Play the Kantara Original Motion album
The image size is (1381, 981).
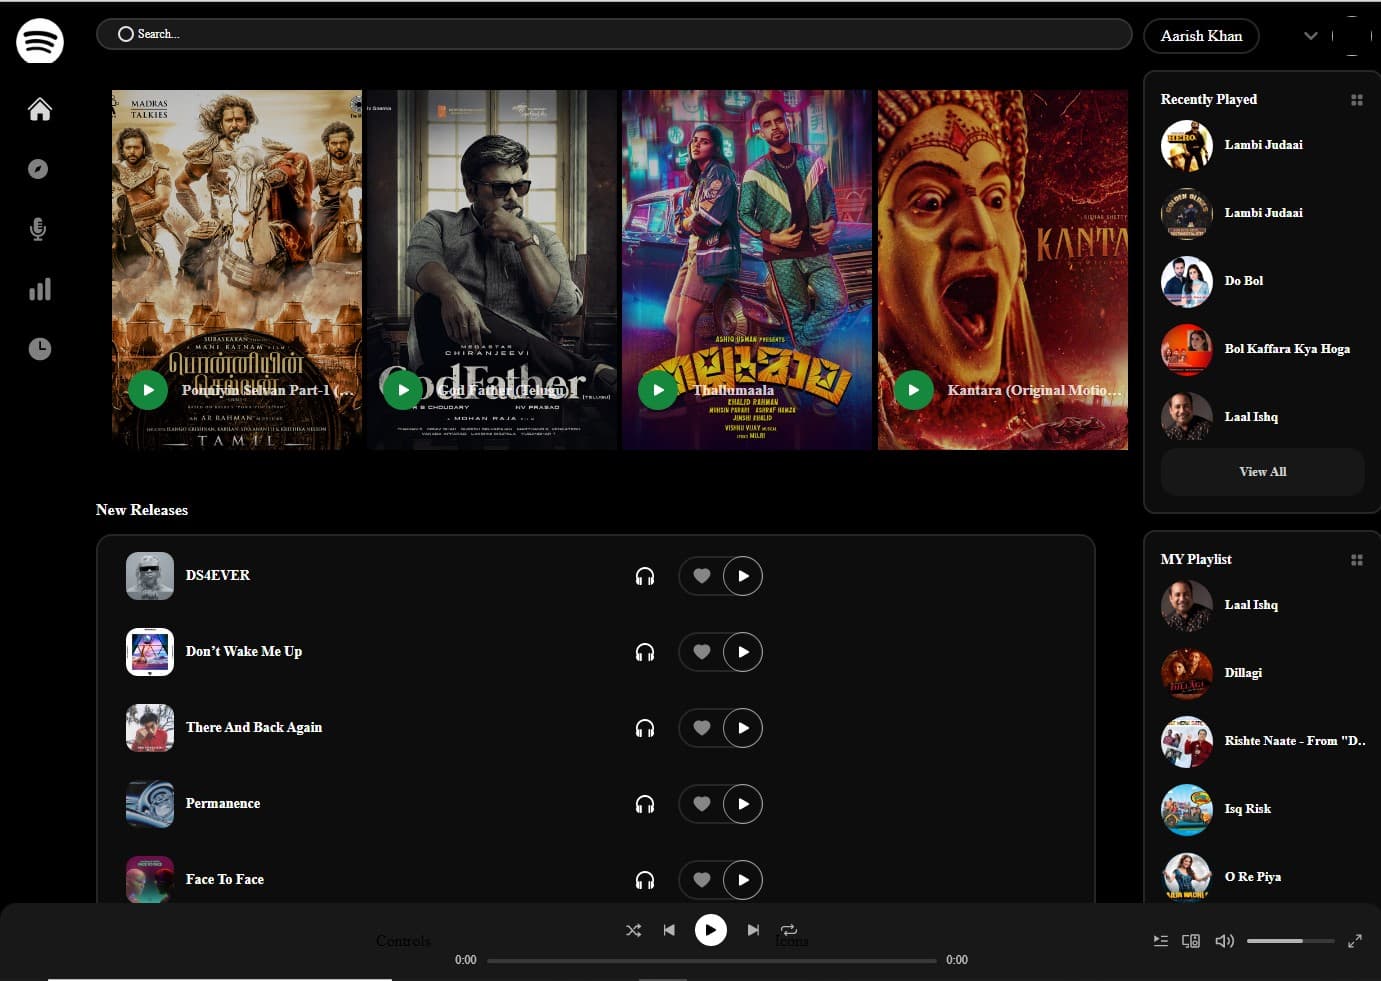pyautogui.click(x=913, y=390)
